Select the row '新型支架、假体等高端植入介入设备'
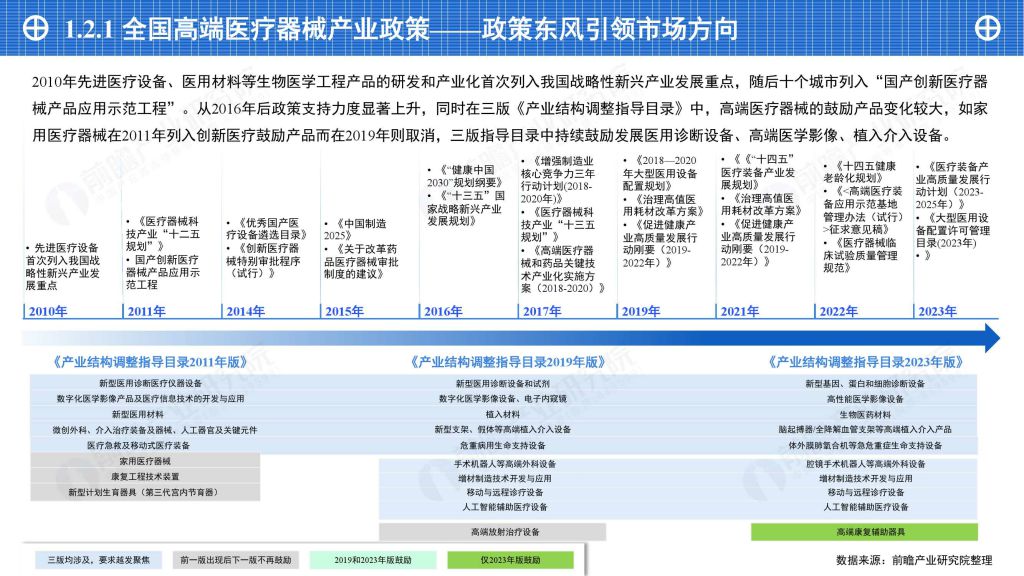Screen dimensions: 1024x576 click(x=503, y=430)
